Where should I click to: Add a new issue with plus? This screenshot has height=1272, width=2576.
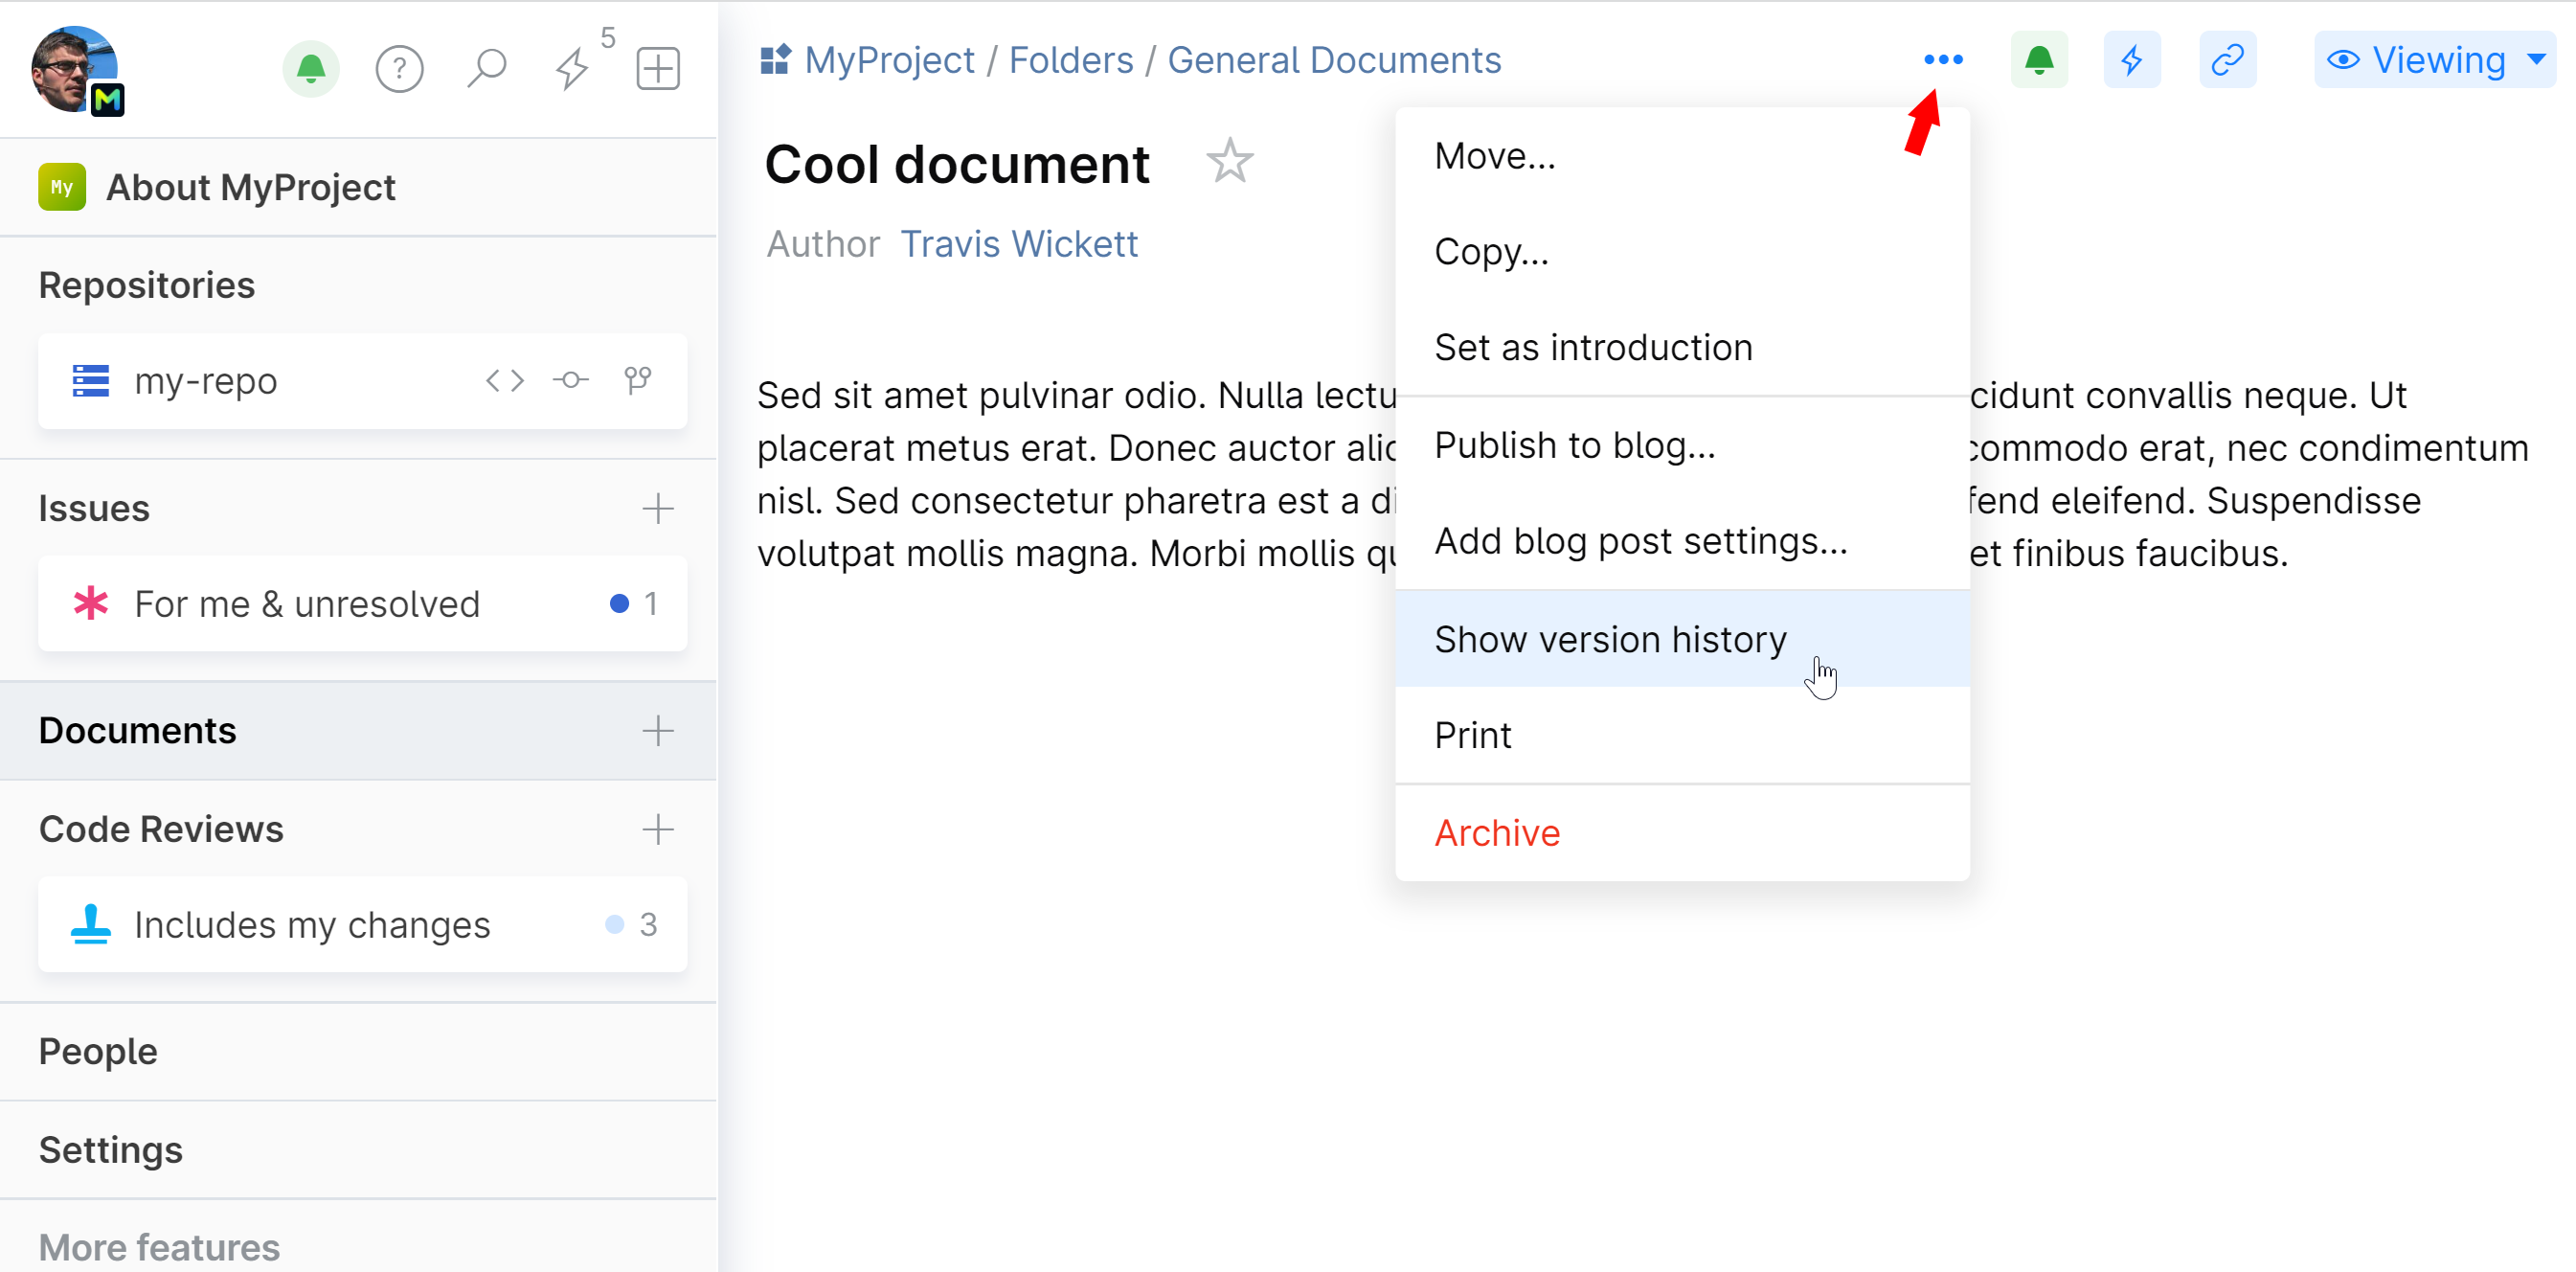click(x=658, y=508)
